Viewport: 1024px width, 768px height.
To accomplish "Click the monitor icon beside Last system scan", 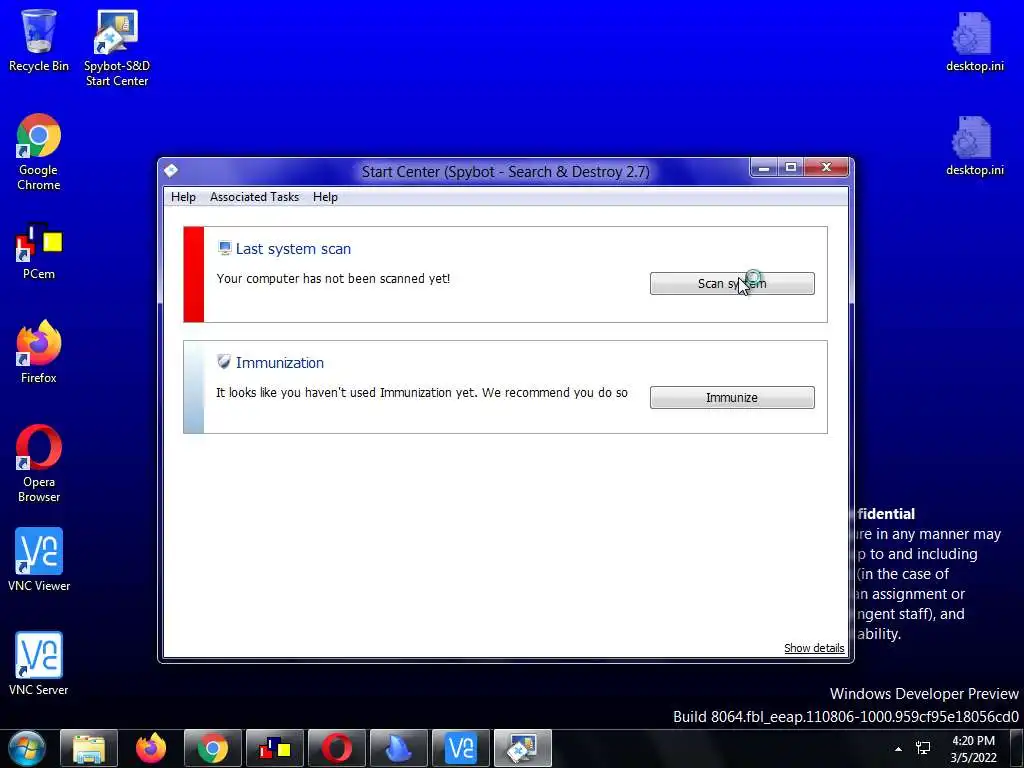I will [225, 248].
